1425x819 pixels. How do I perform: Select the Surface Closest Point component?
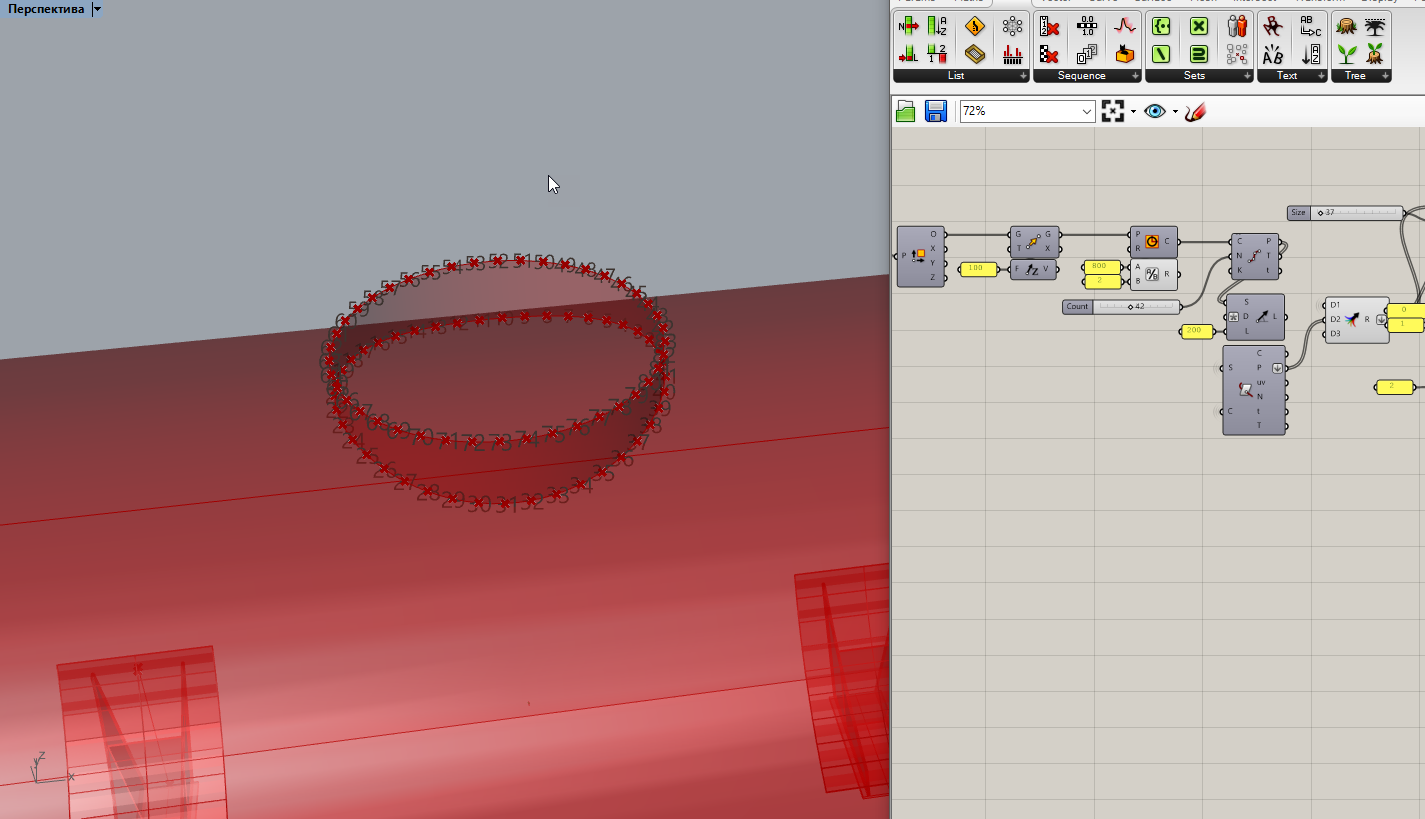pyautogui.click(x=1254, y=390)
